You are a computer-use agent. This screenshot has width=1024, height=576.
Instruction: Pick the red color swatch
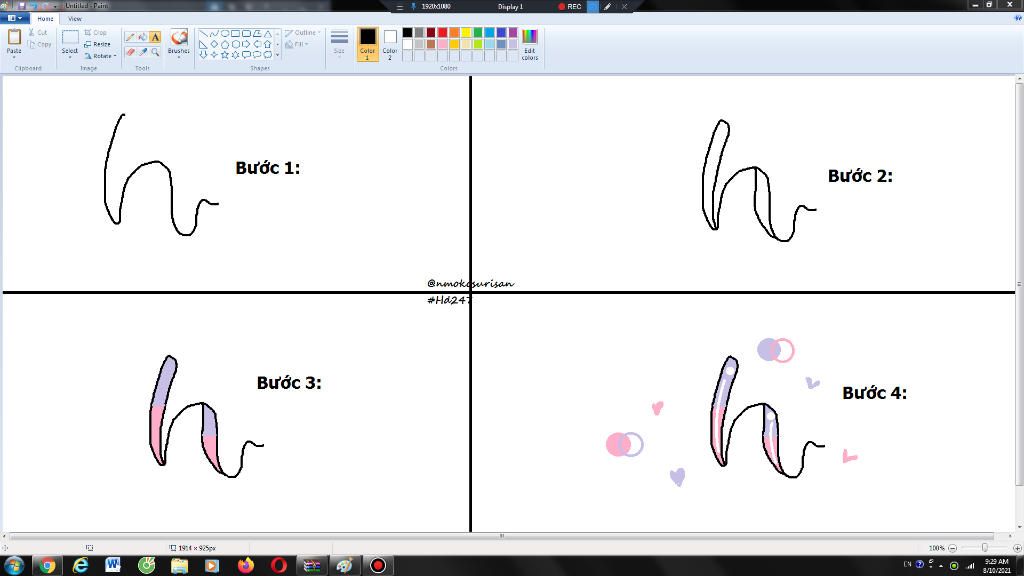442,33
